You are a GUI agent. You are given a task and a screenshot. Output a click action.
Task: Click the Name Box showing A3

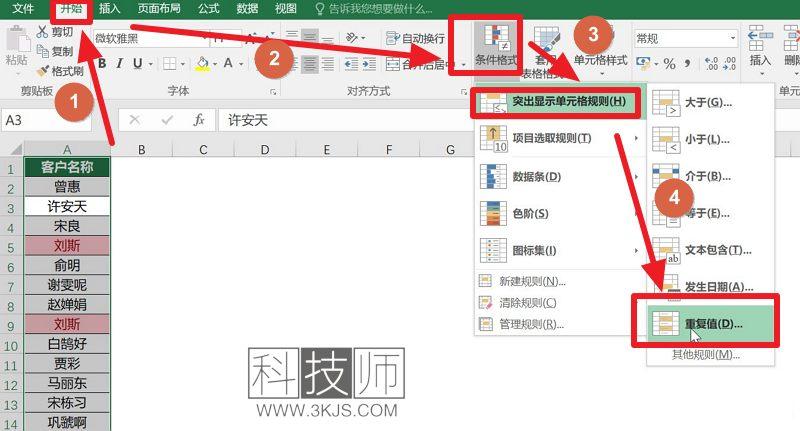pyautogui.click(x=46, y=120)
